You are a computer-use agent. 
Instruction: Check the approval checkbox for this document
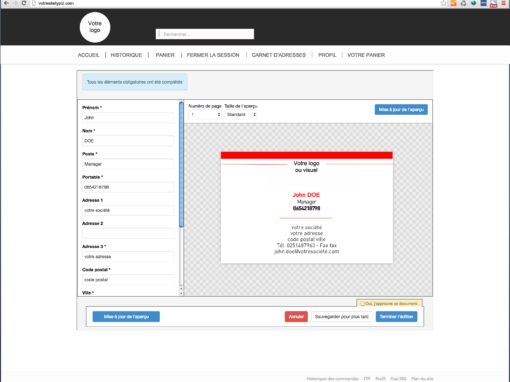362,304
